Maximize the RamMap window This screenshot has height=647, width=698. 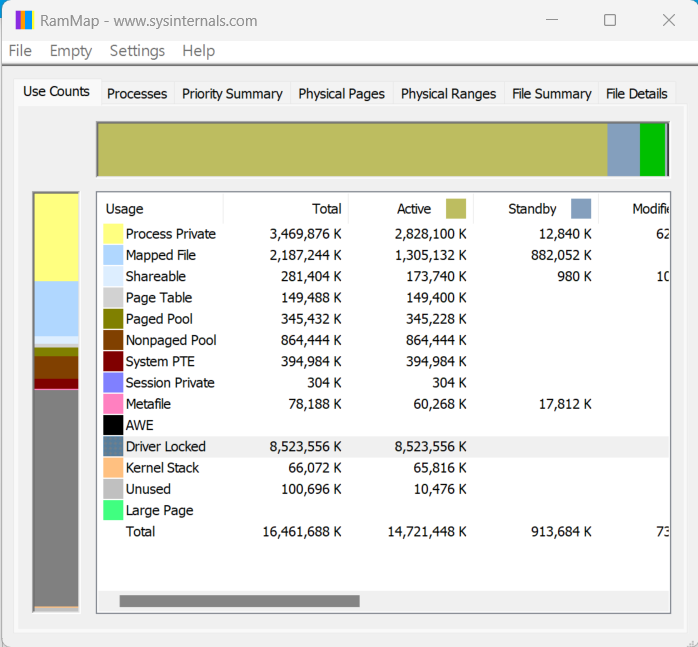click(x=609, y=20)
